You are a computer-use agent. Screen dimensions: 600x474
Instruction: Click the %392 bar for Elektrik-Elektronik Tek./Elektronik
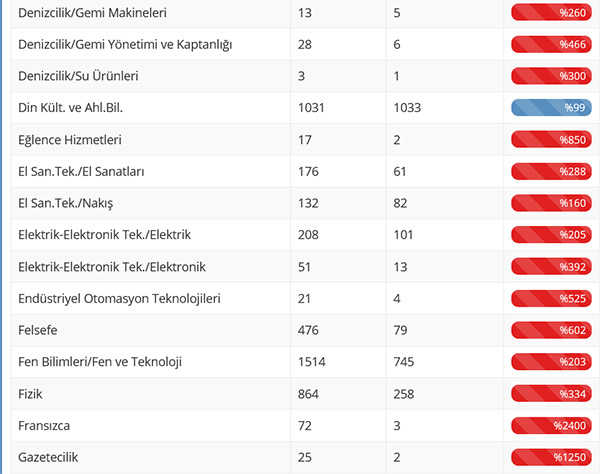point(553,267)
